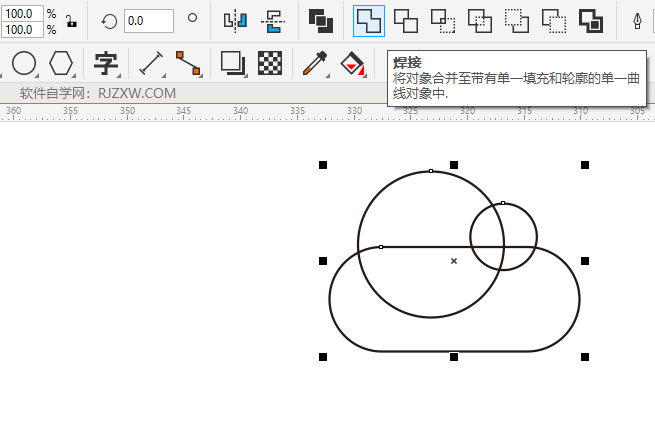The height and width of the screenshot is (431, 655).
Task: Open the Transparency checkerboard tool
Action: pyautogui.click(x=270, y=64)
